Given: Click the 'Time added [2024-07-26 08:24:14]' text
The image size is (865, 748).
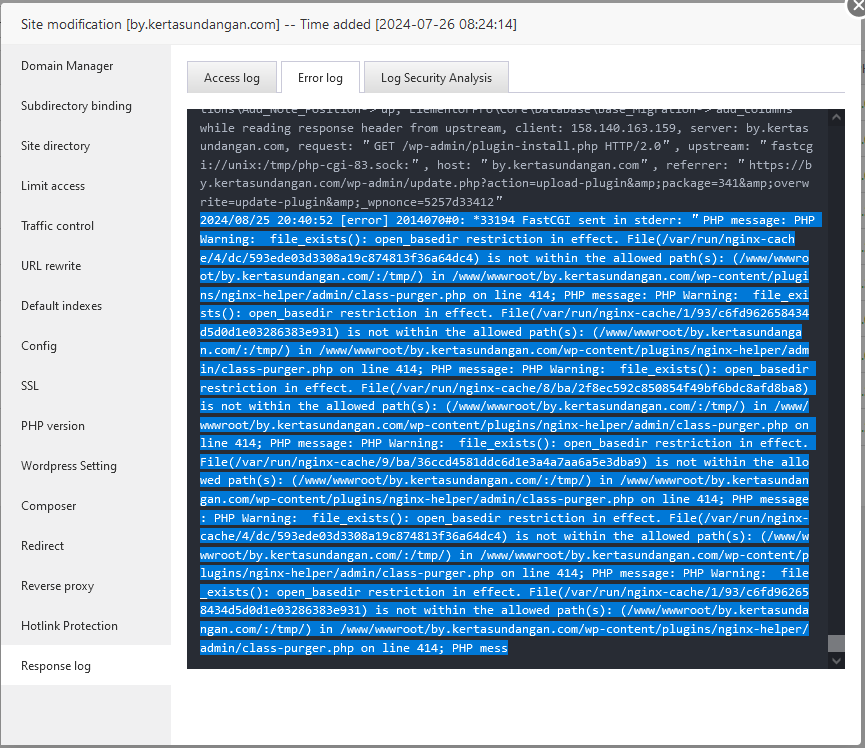Looking at the screenshot, I should click(408, 24).
